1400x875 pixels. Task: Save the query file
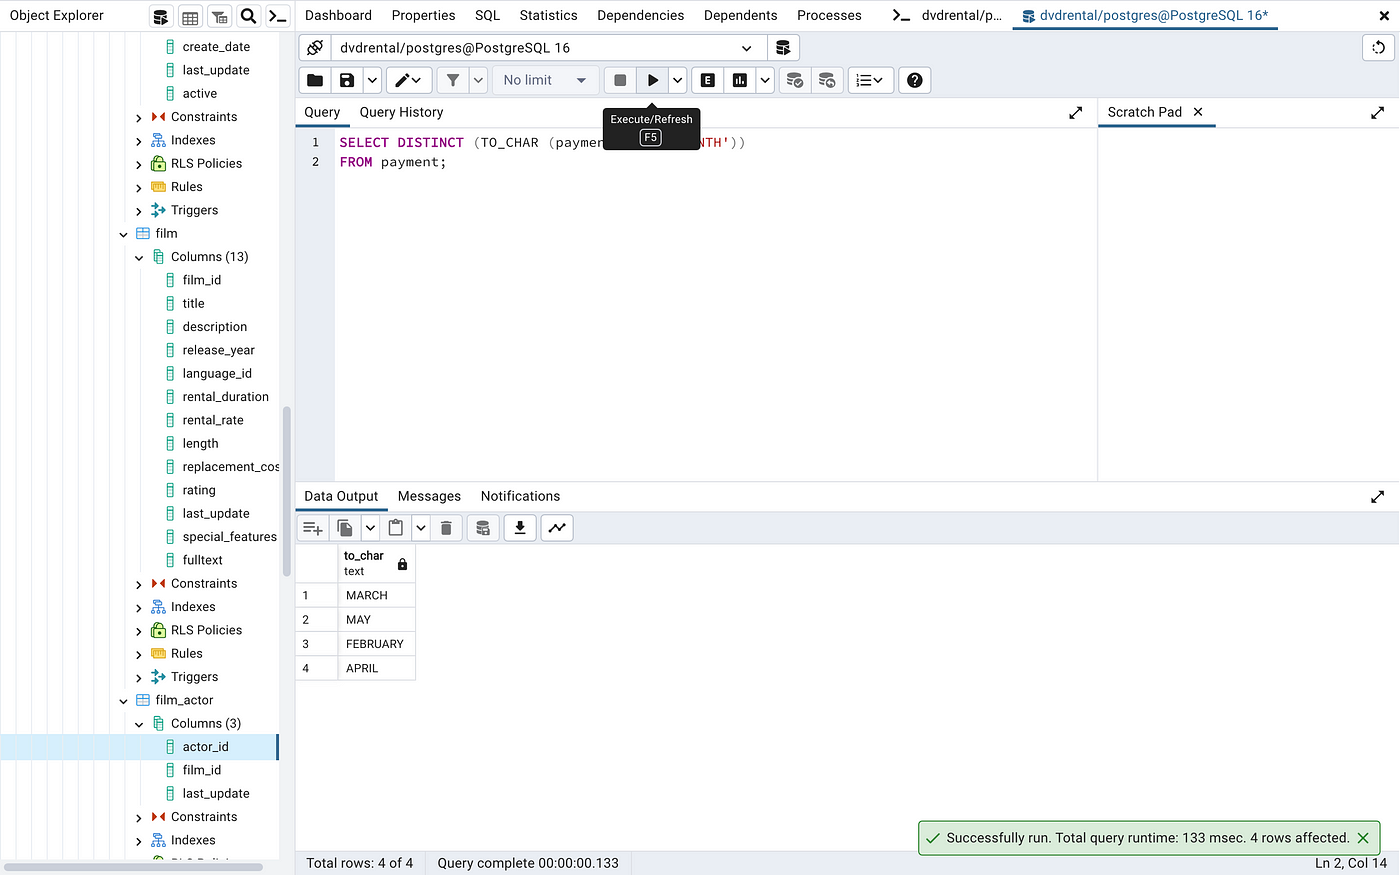pos(346,80)
